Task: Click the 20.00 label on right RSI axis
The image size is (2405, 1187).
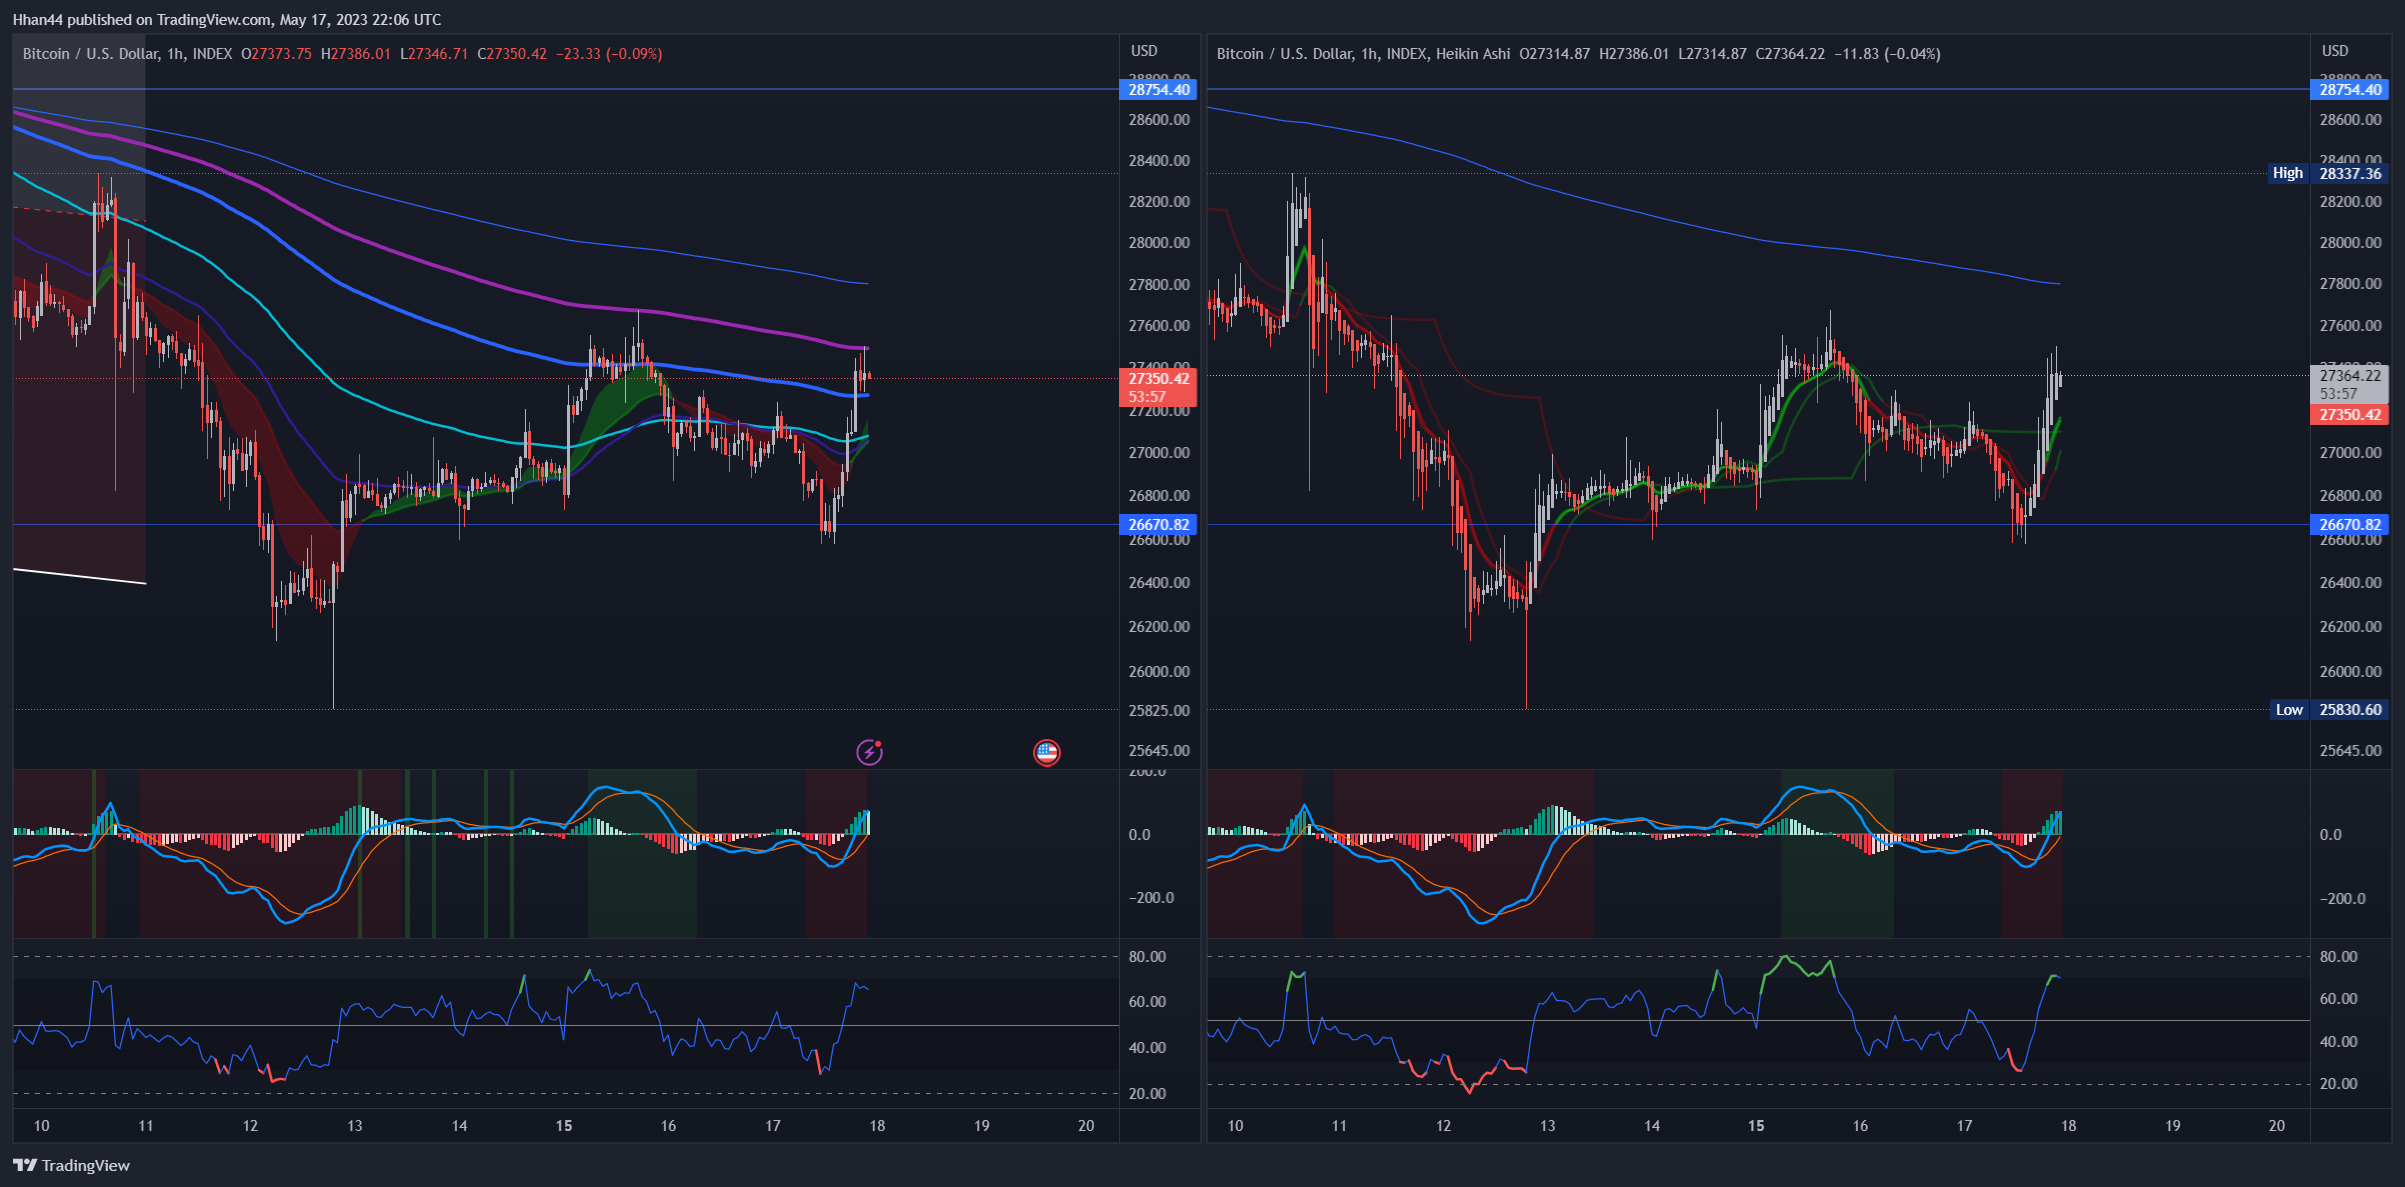Action: click(2338, 1084)
